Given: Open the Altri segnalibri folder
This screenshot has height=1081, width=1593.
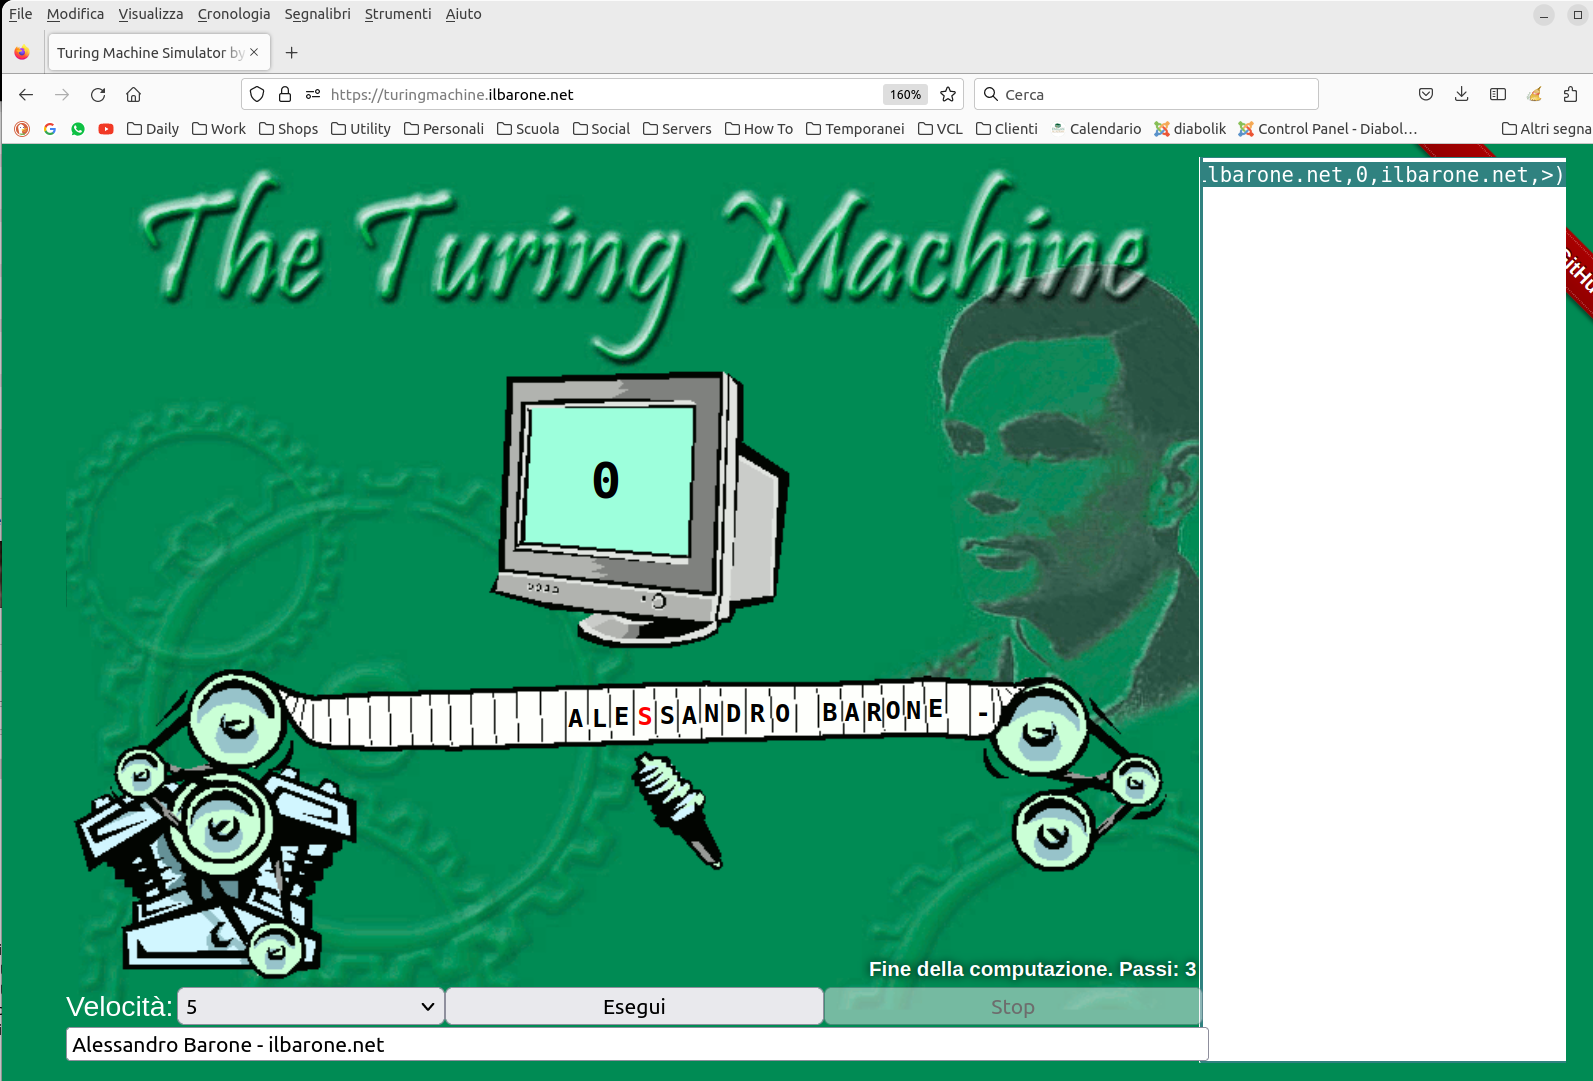Looking at the screenshot, I should click(x=1545, y=129).
